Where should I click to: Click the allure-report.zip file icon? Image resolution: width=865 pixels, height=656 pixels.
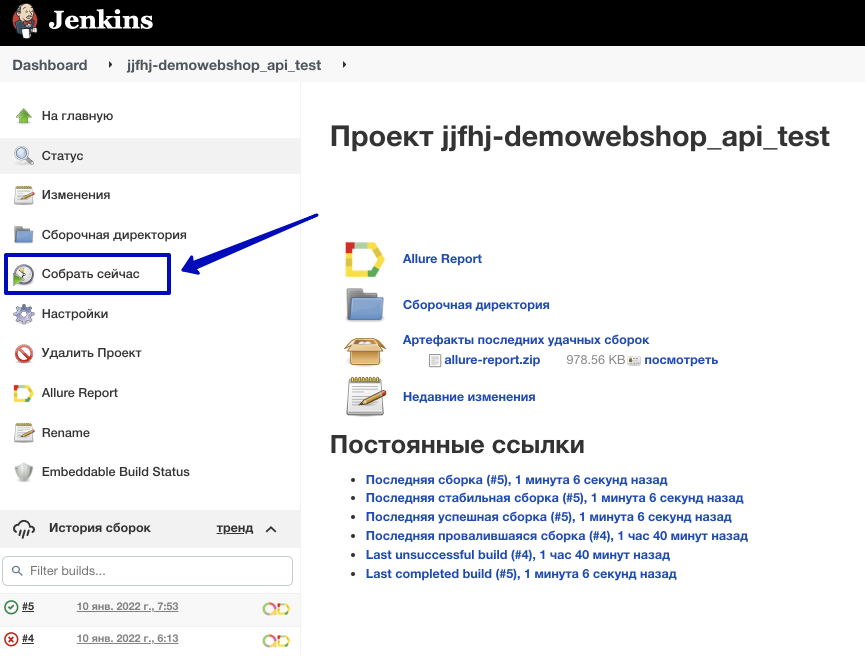(435, 360)
